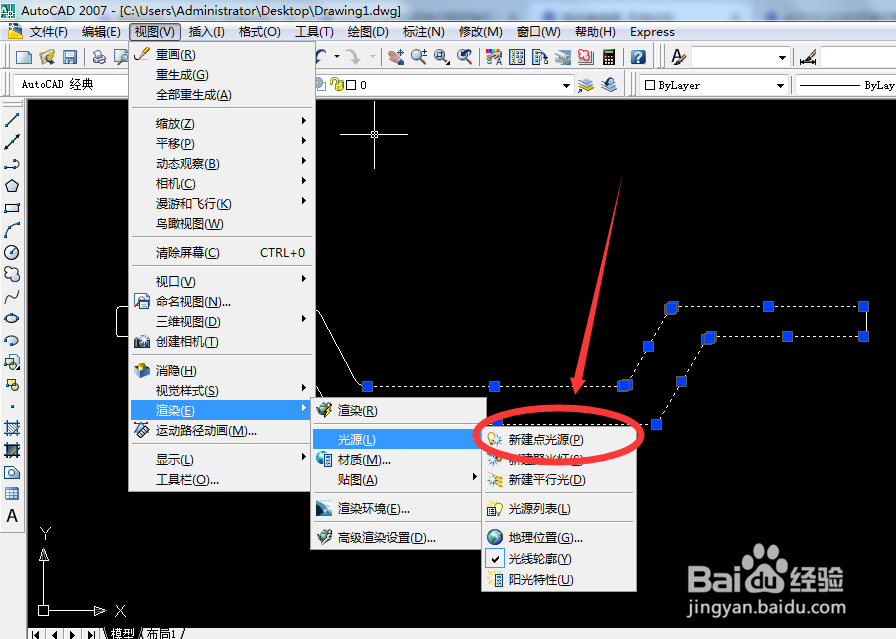Select the Line drawing tool
Image resolution: width=896 pixels, height=639 pixels.
coord(12,120)
